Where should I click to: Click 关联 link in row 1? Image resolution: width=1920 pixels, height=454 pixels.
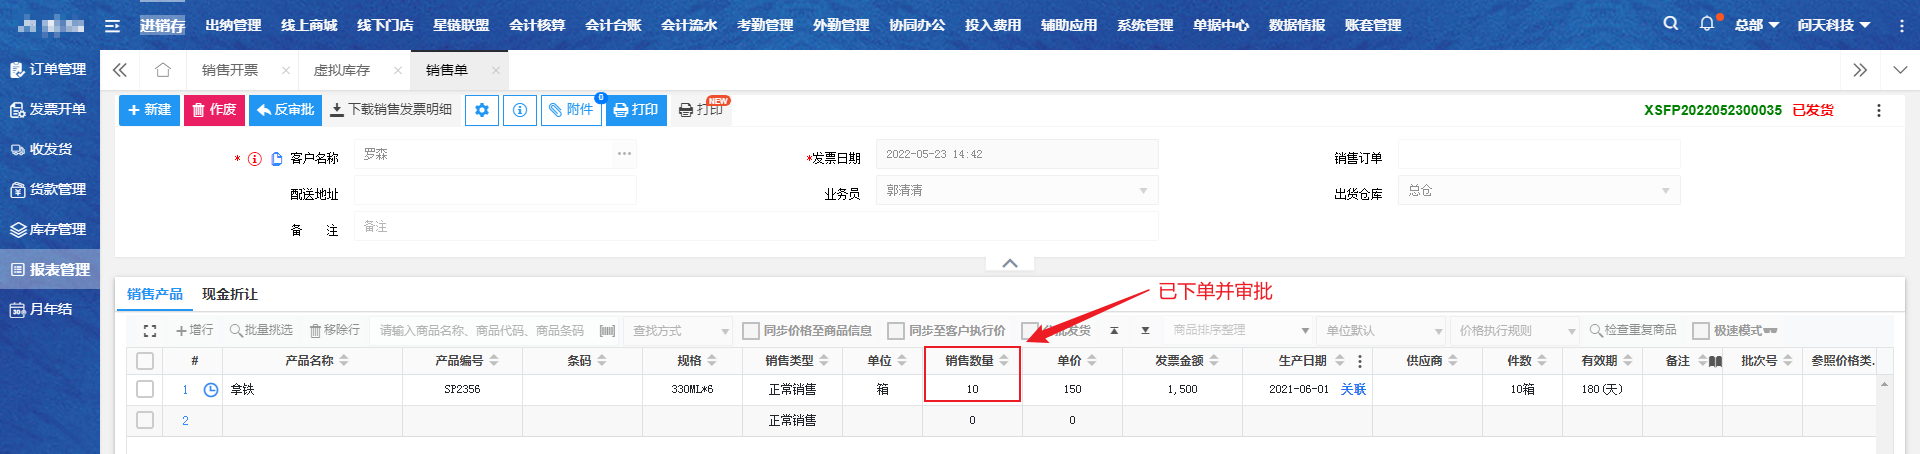pos(1353,389)
